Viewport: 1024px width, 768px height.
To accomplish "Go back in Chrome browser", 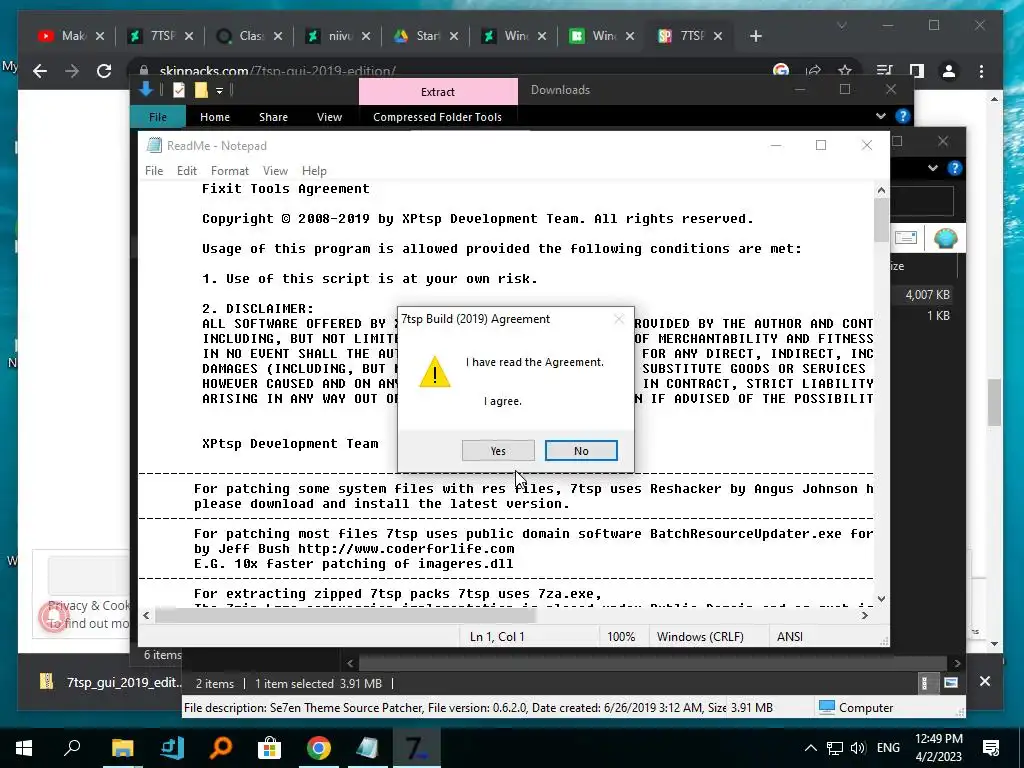I will (x=40, y=71).
